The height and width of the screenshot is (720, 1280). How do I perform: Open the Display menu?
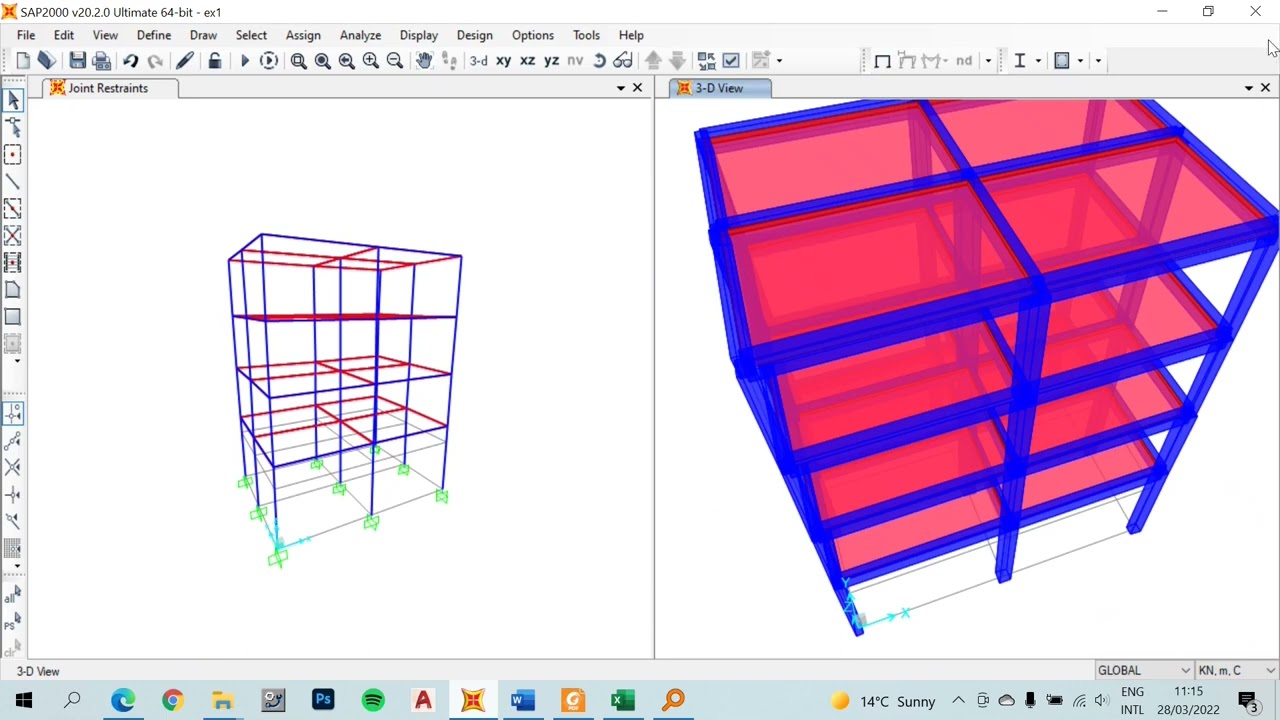click(419, 35)
